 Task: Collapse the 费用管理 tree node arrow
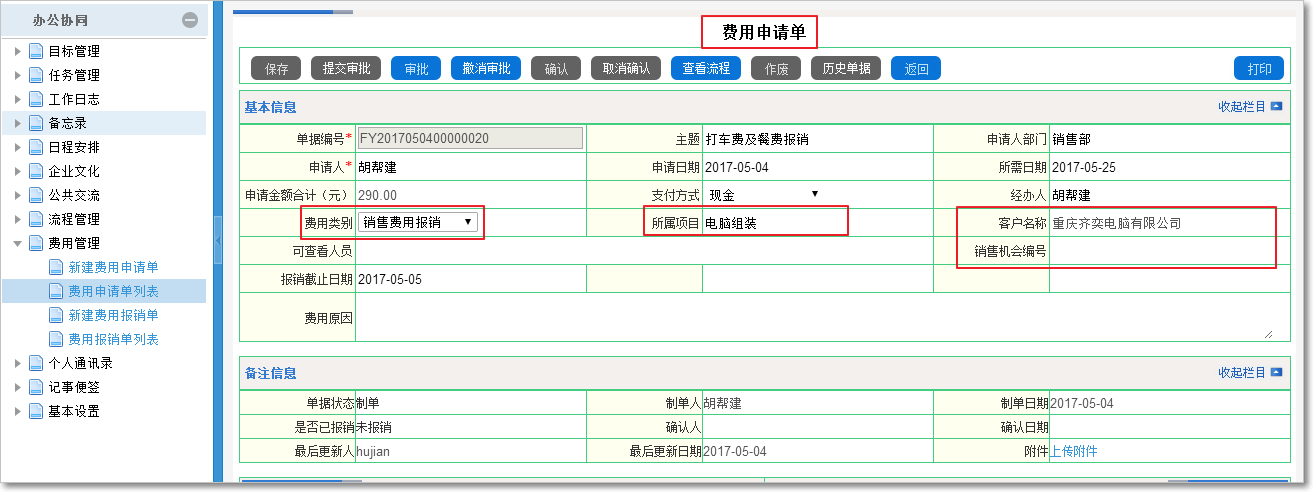point(18,243)
